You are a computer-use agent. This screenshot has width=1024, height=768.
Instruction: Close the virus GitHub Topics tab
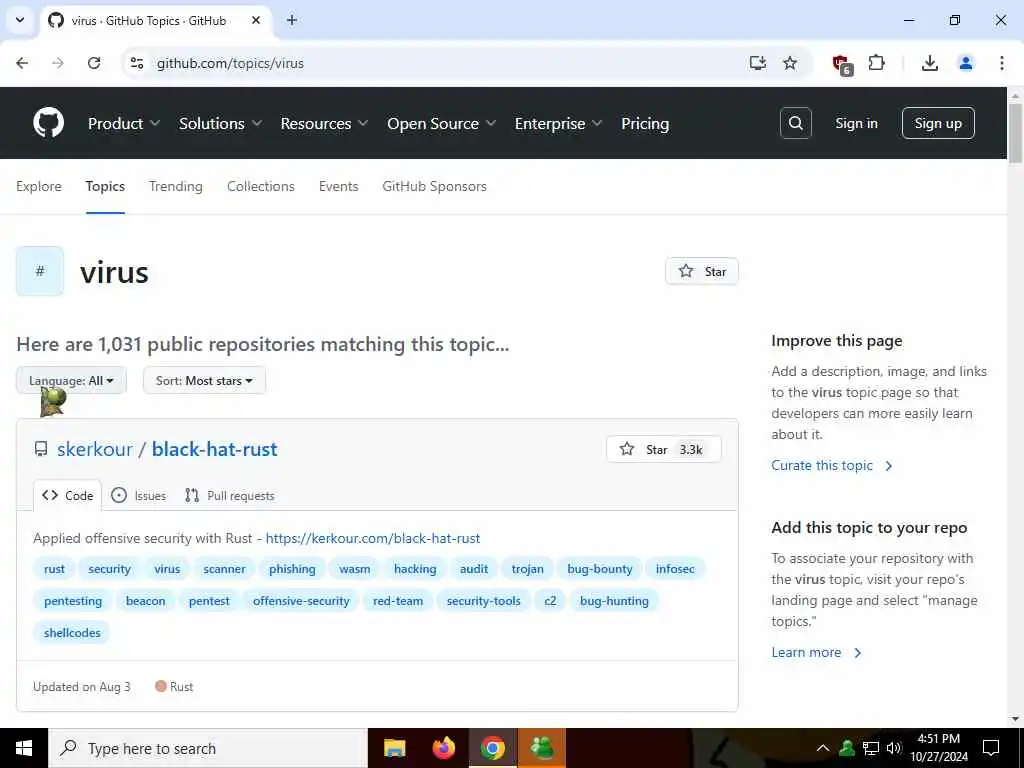(256, 20)
